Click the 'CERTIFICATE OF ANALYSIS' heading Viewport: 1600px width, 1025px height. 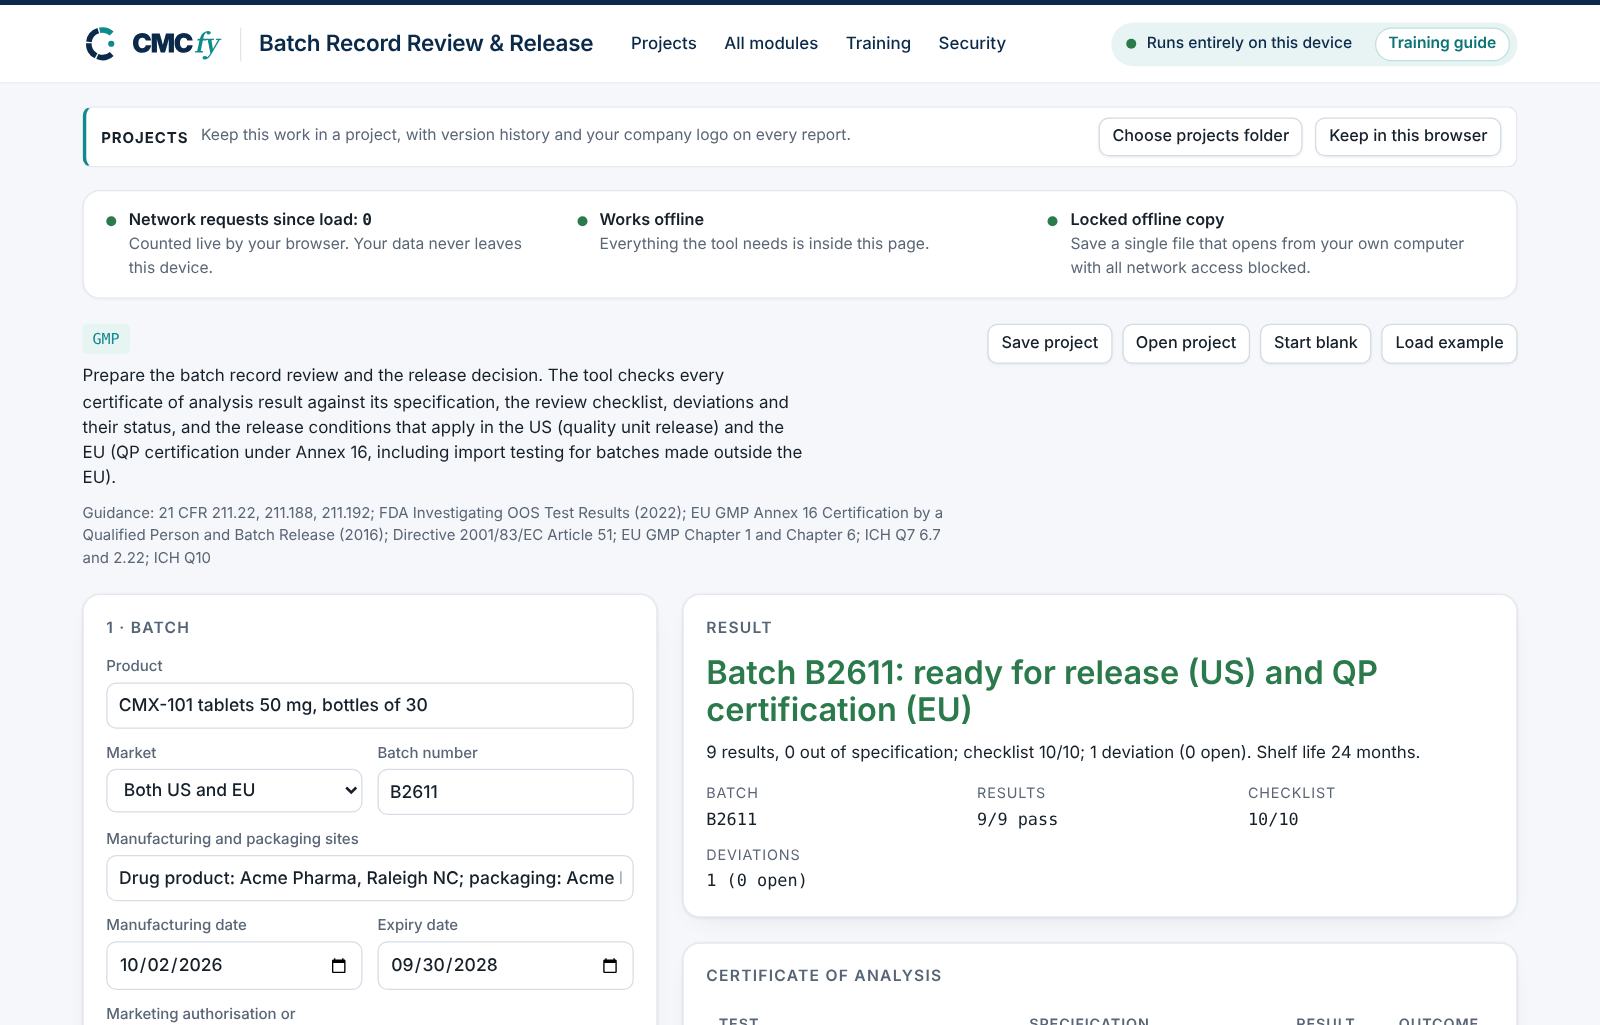pos(824,975)
